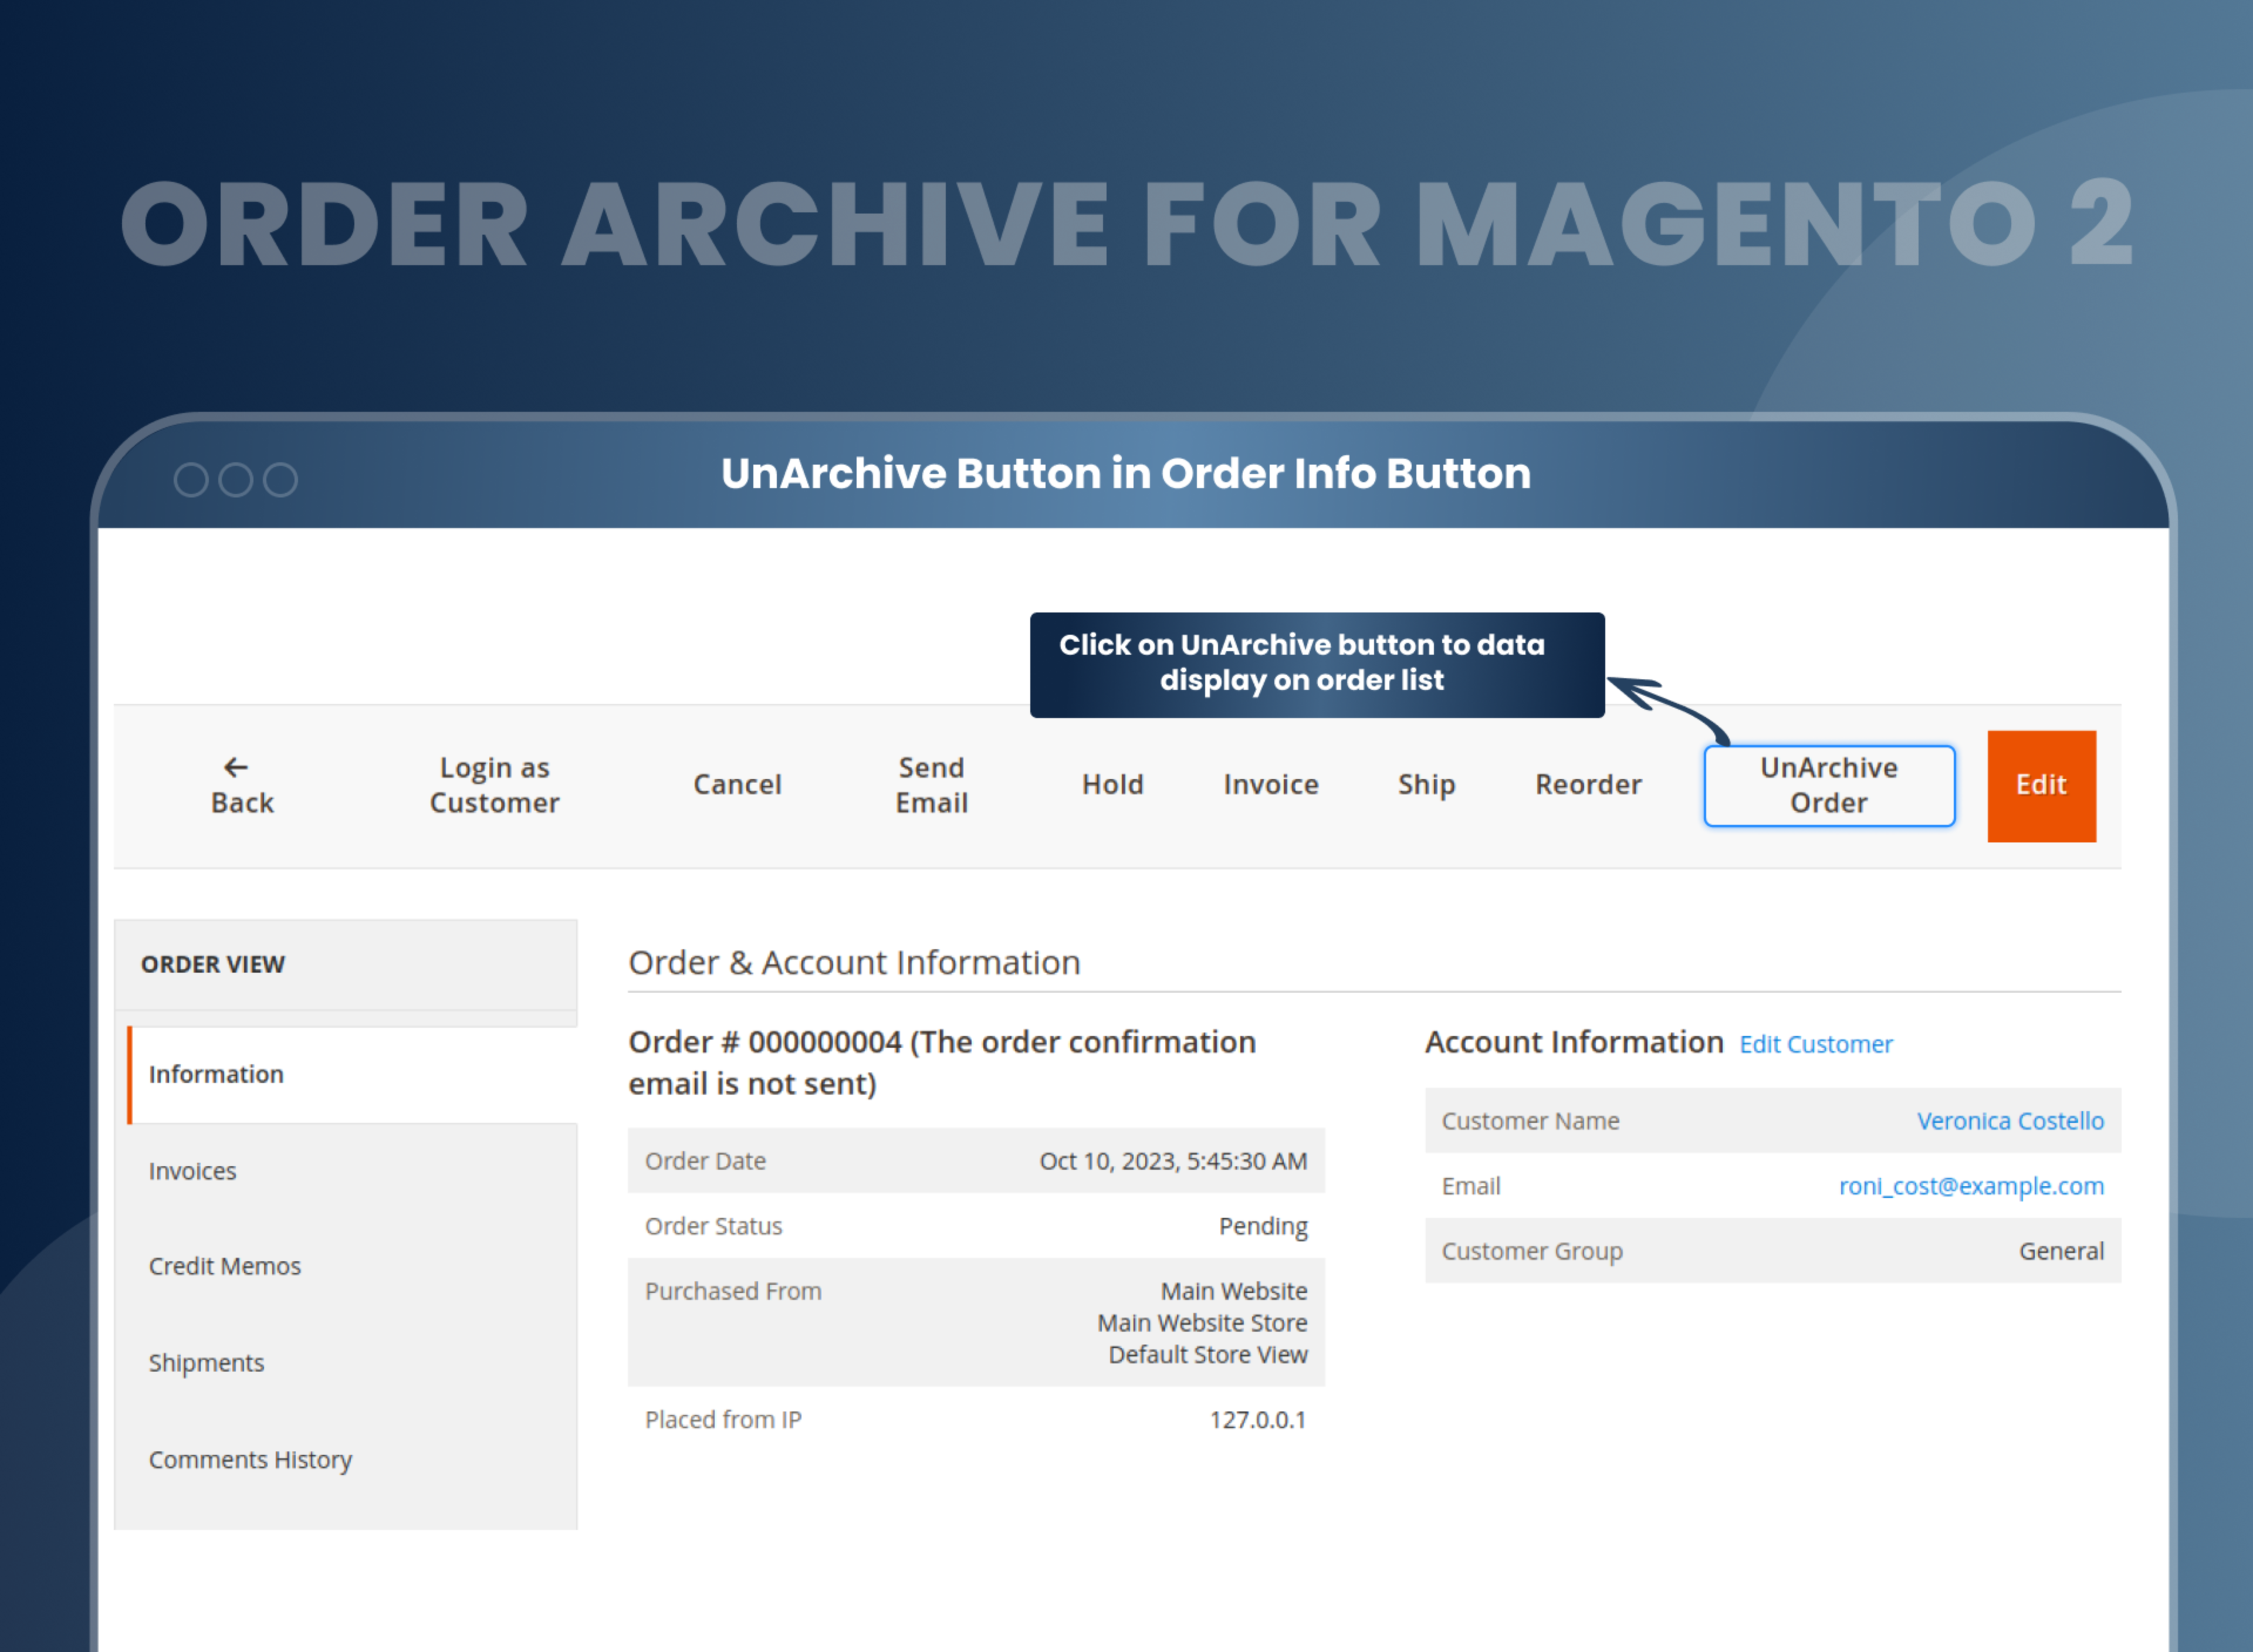Click the Purchased From label

[x=733, y=1291]
